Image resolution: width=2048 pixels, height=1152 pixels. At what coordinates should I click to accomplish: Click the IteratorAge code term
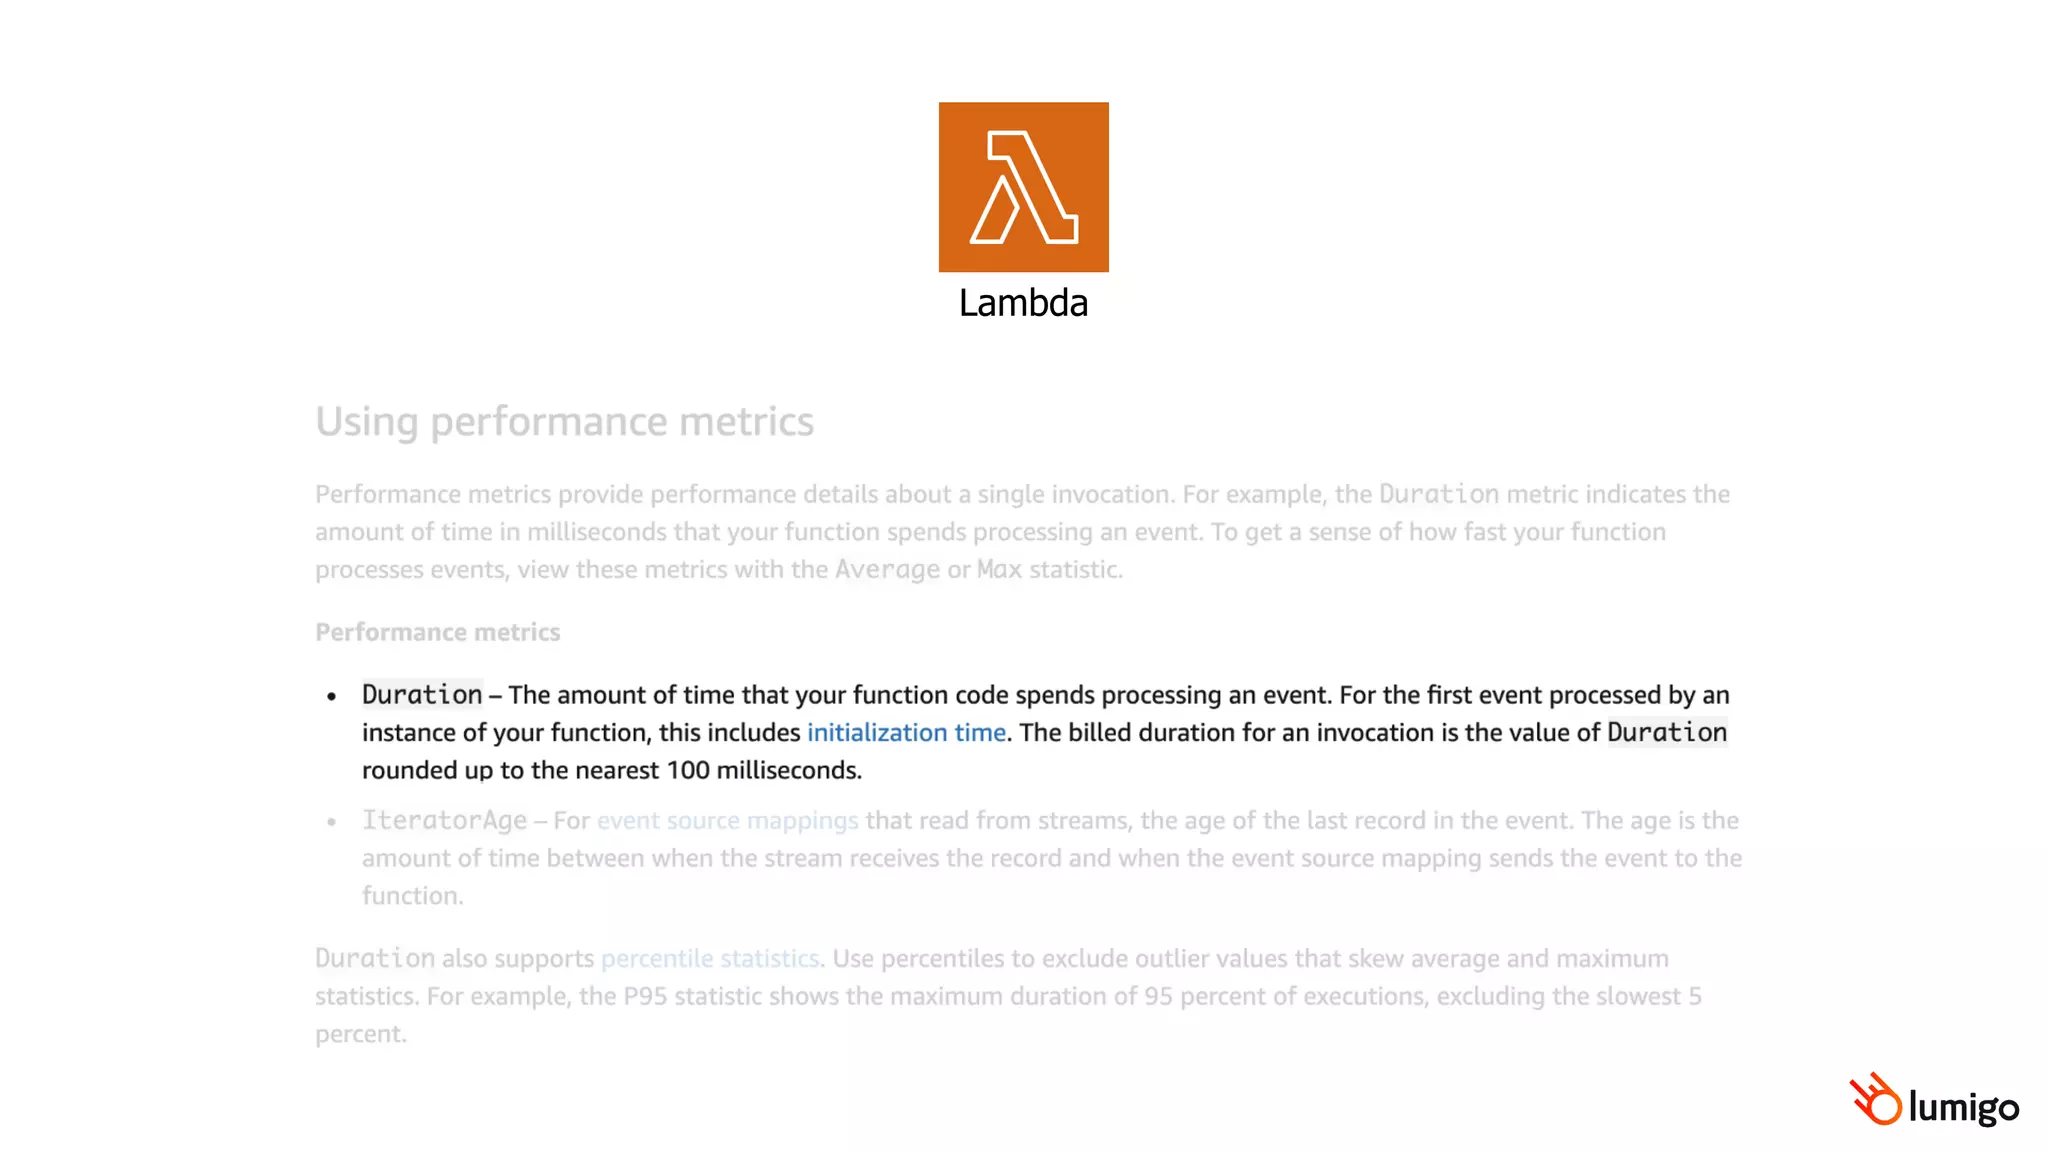coord(444,821)
